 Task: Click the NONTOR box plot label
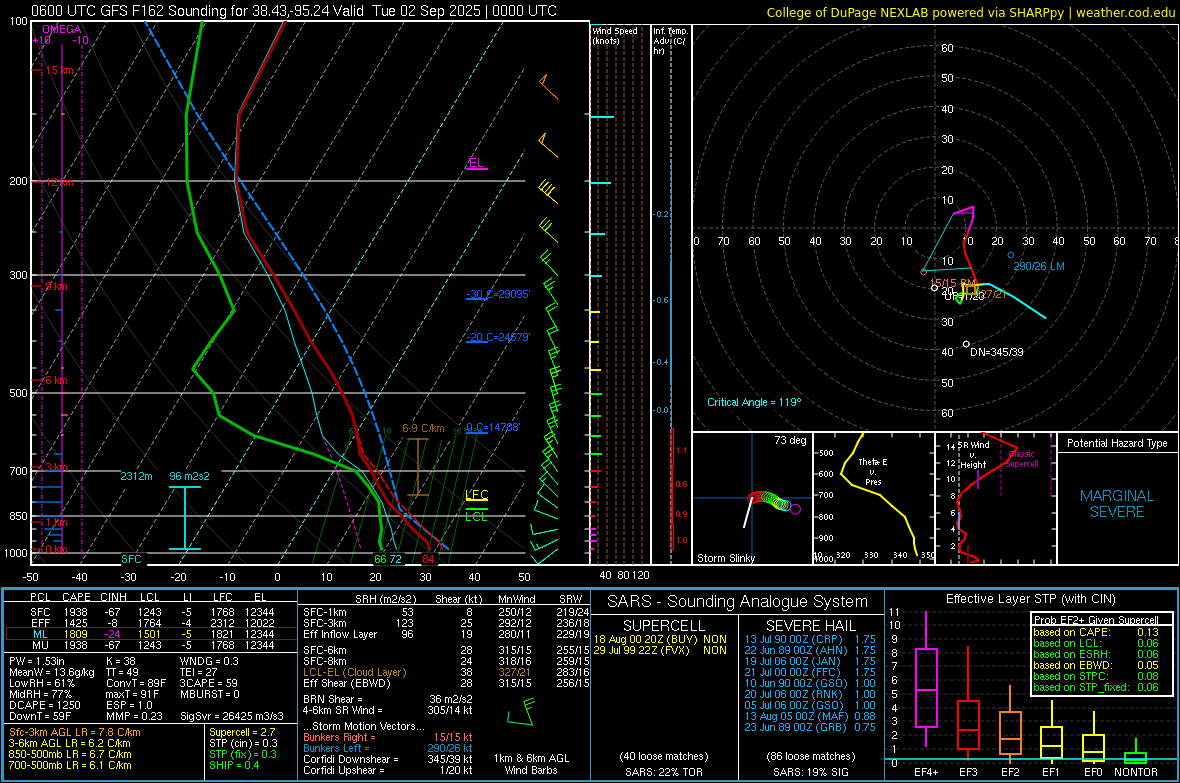pyautogui.click(x=1136, y=772)
